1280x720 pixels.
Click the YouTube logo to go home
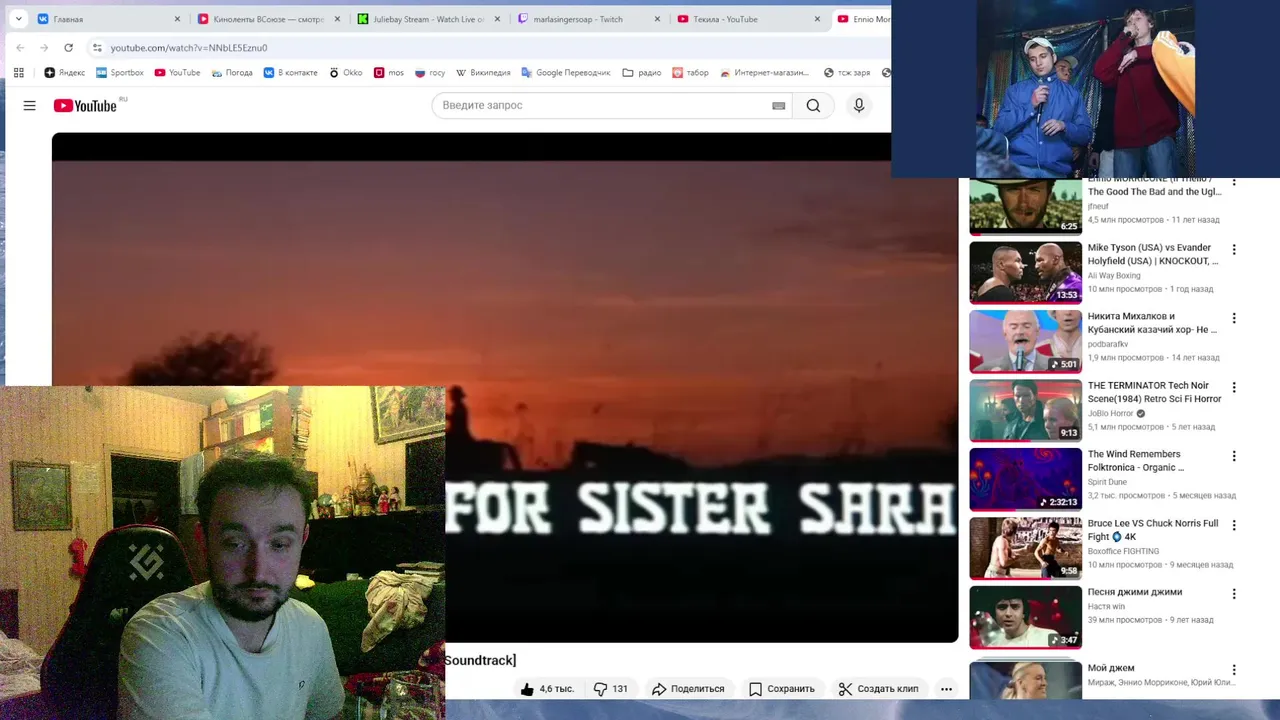[85, 105]
